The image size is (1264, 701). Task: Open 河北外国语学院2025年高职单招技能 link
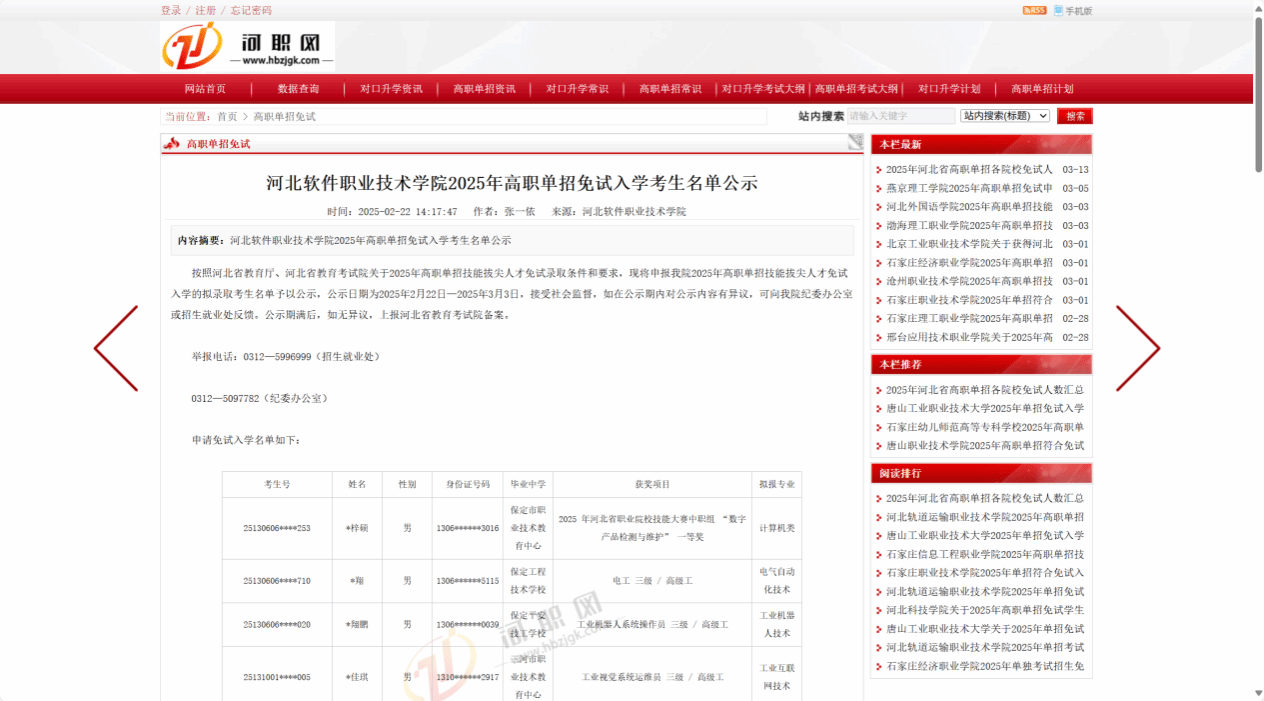[x=969, y=207]
